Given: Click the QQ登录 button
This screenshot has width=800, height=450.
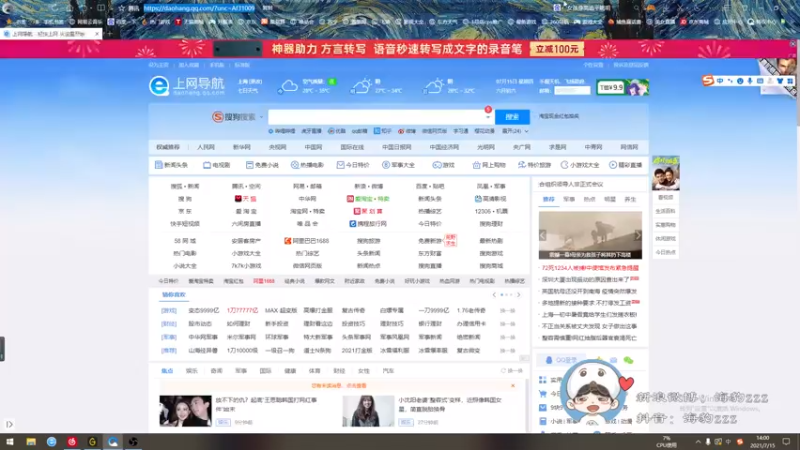Looking at the screenshot, I should (x=561, y=360).
